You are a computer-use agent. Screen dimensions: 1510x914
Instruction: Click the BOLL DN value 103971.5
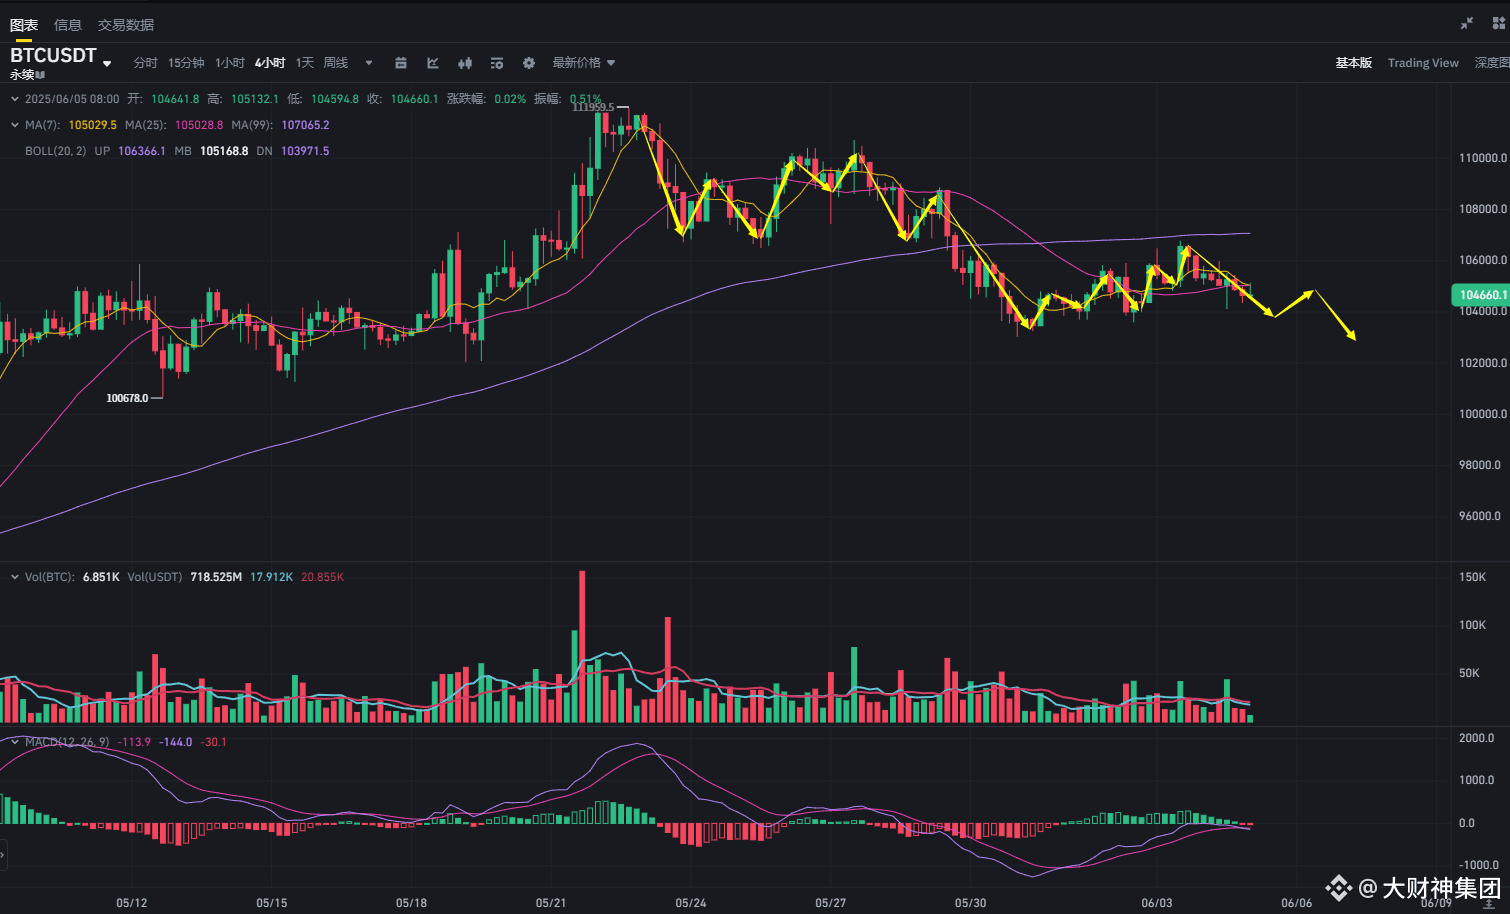pyautogui.click(x=305, y=151)
